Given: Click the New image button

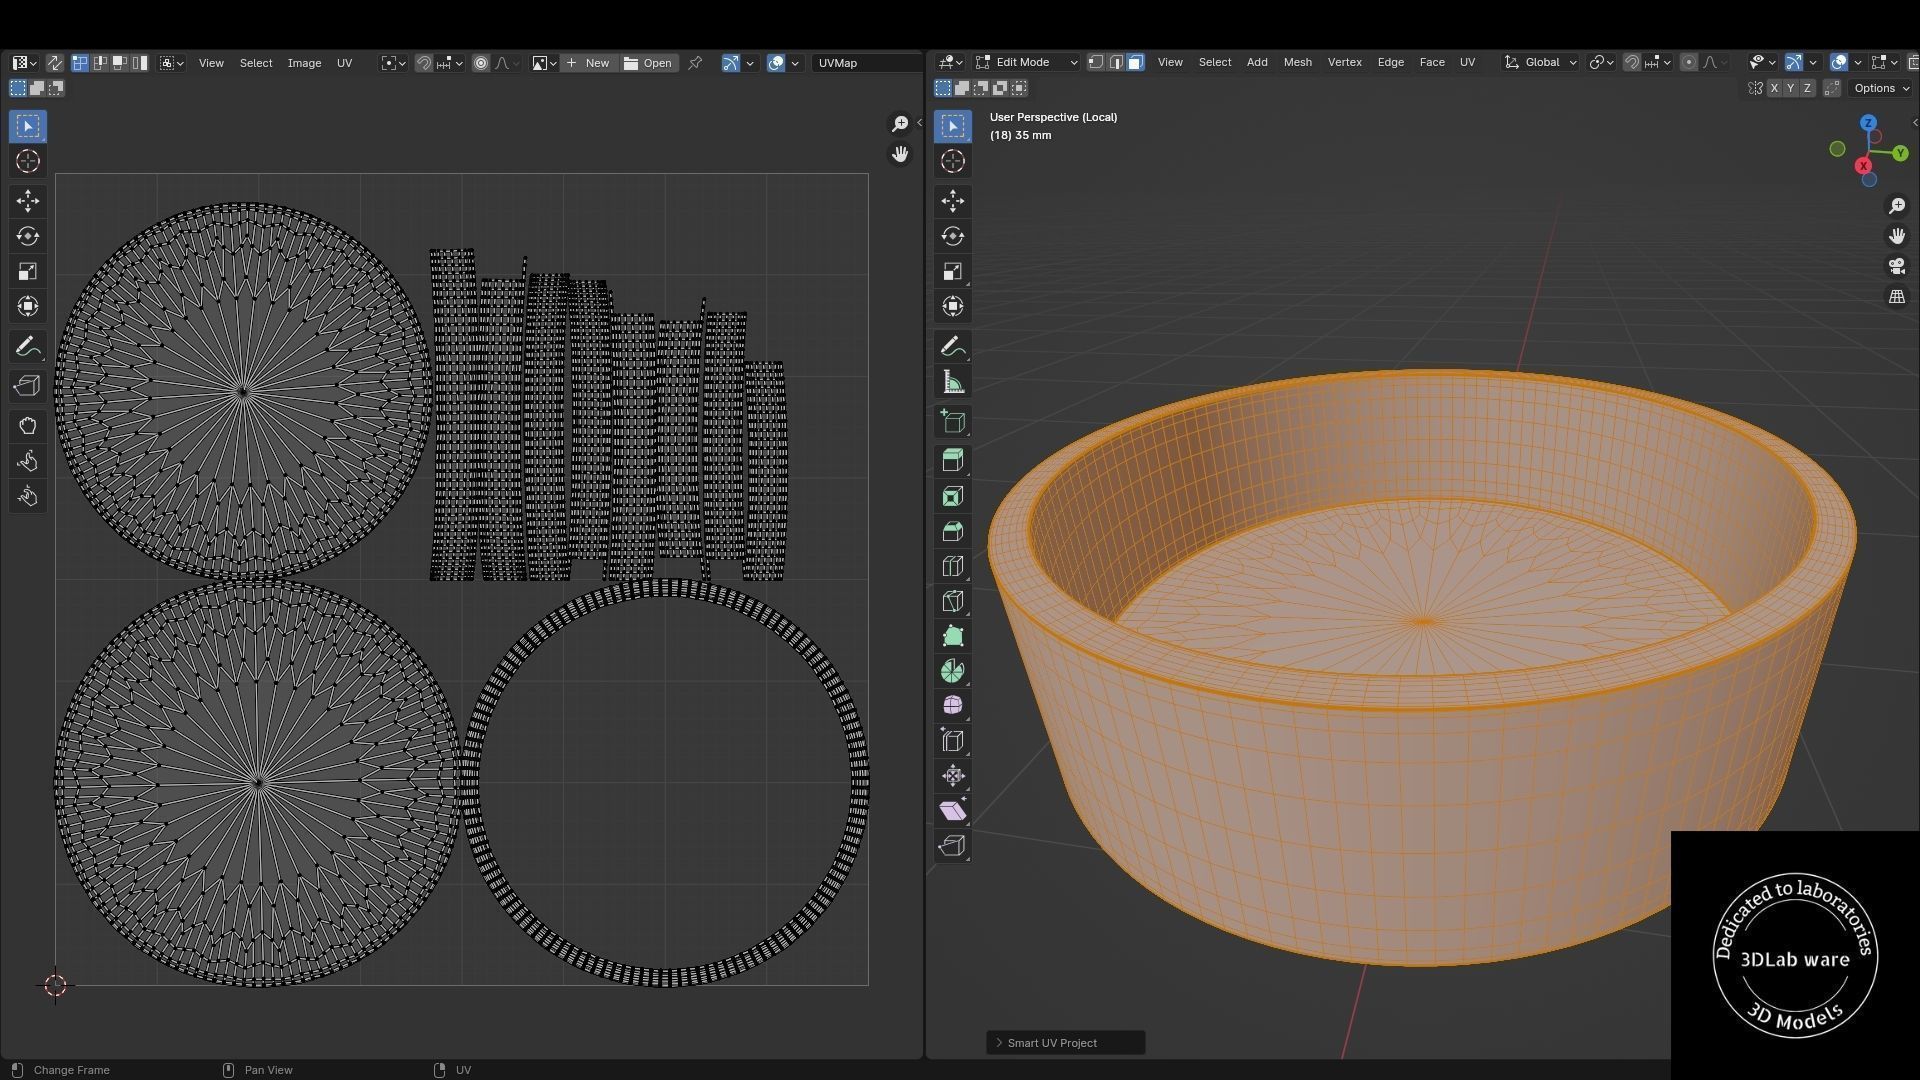Looking at the screenshot, I should pos(588,63).
